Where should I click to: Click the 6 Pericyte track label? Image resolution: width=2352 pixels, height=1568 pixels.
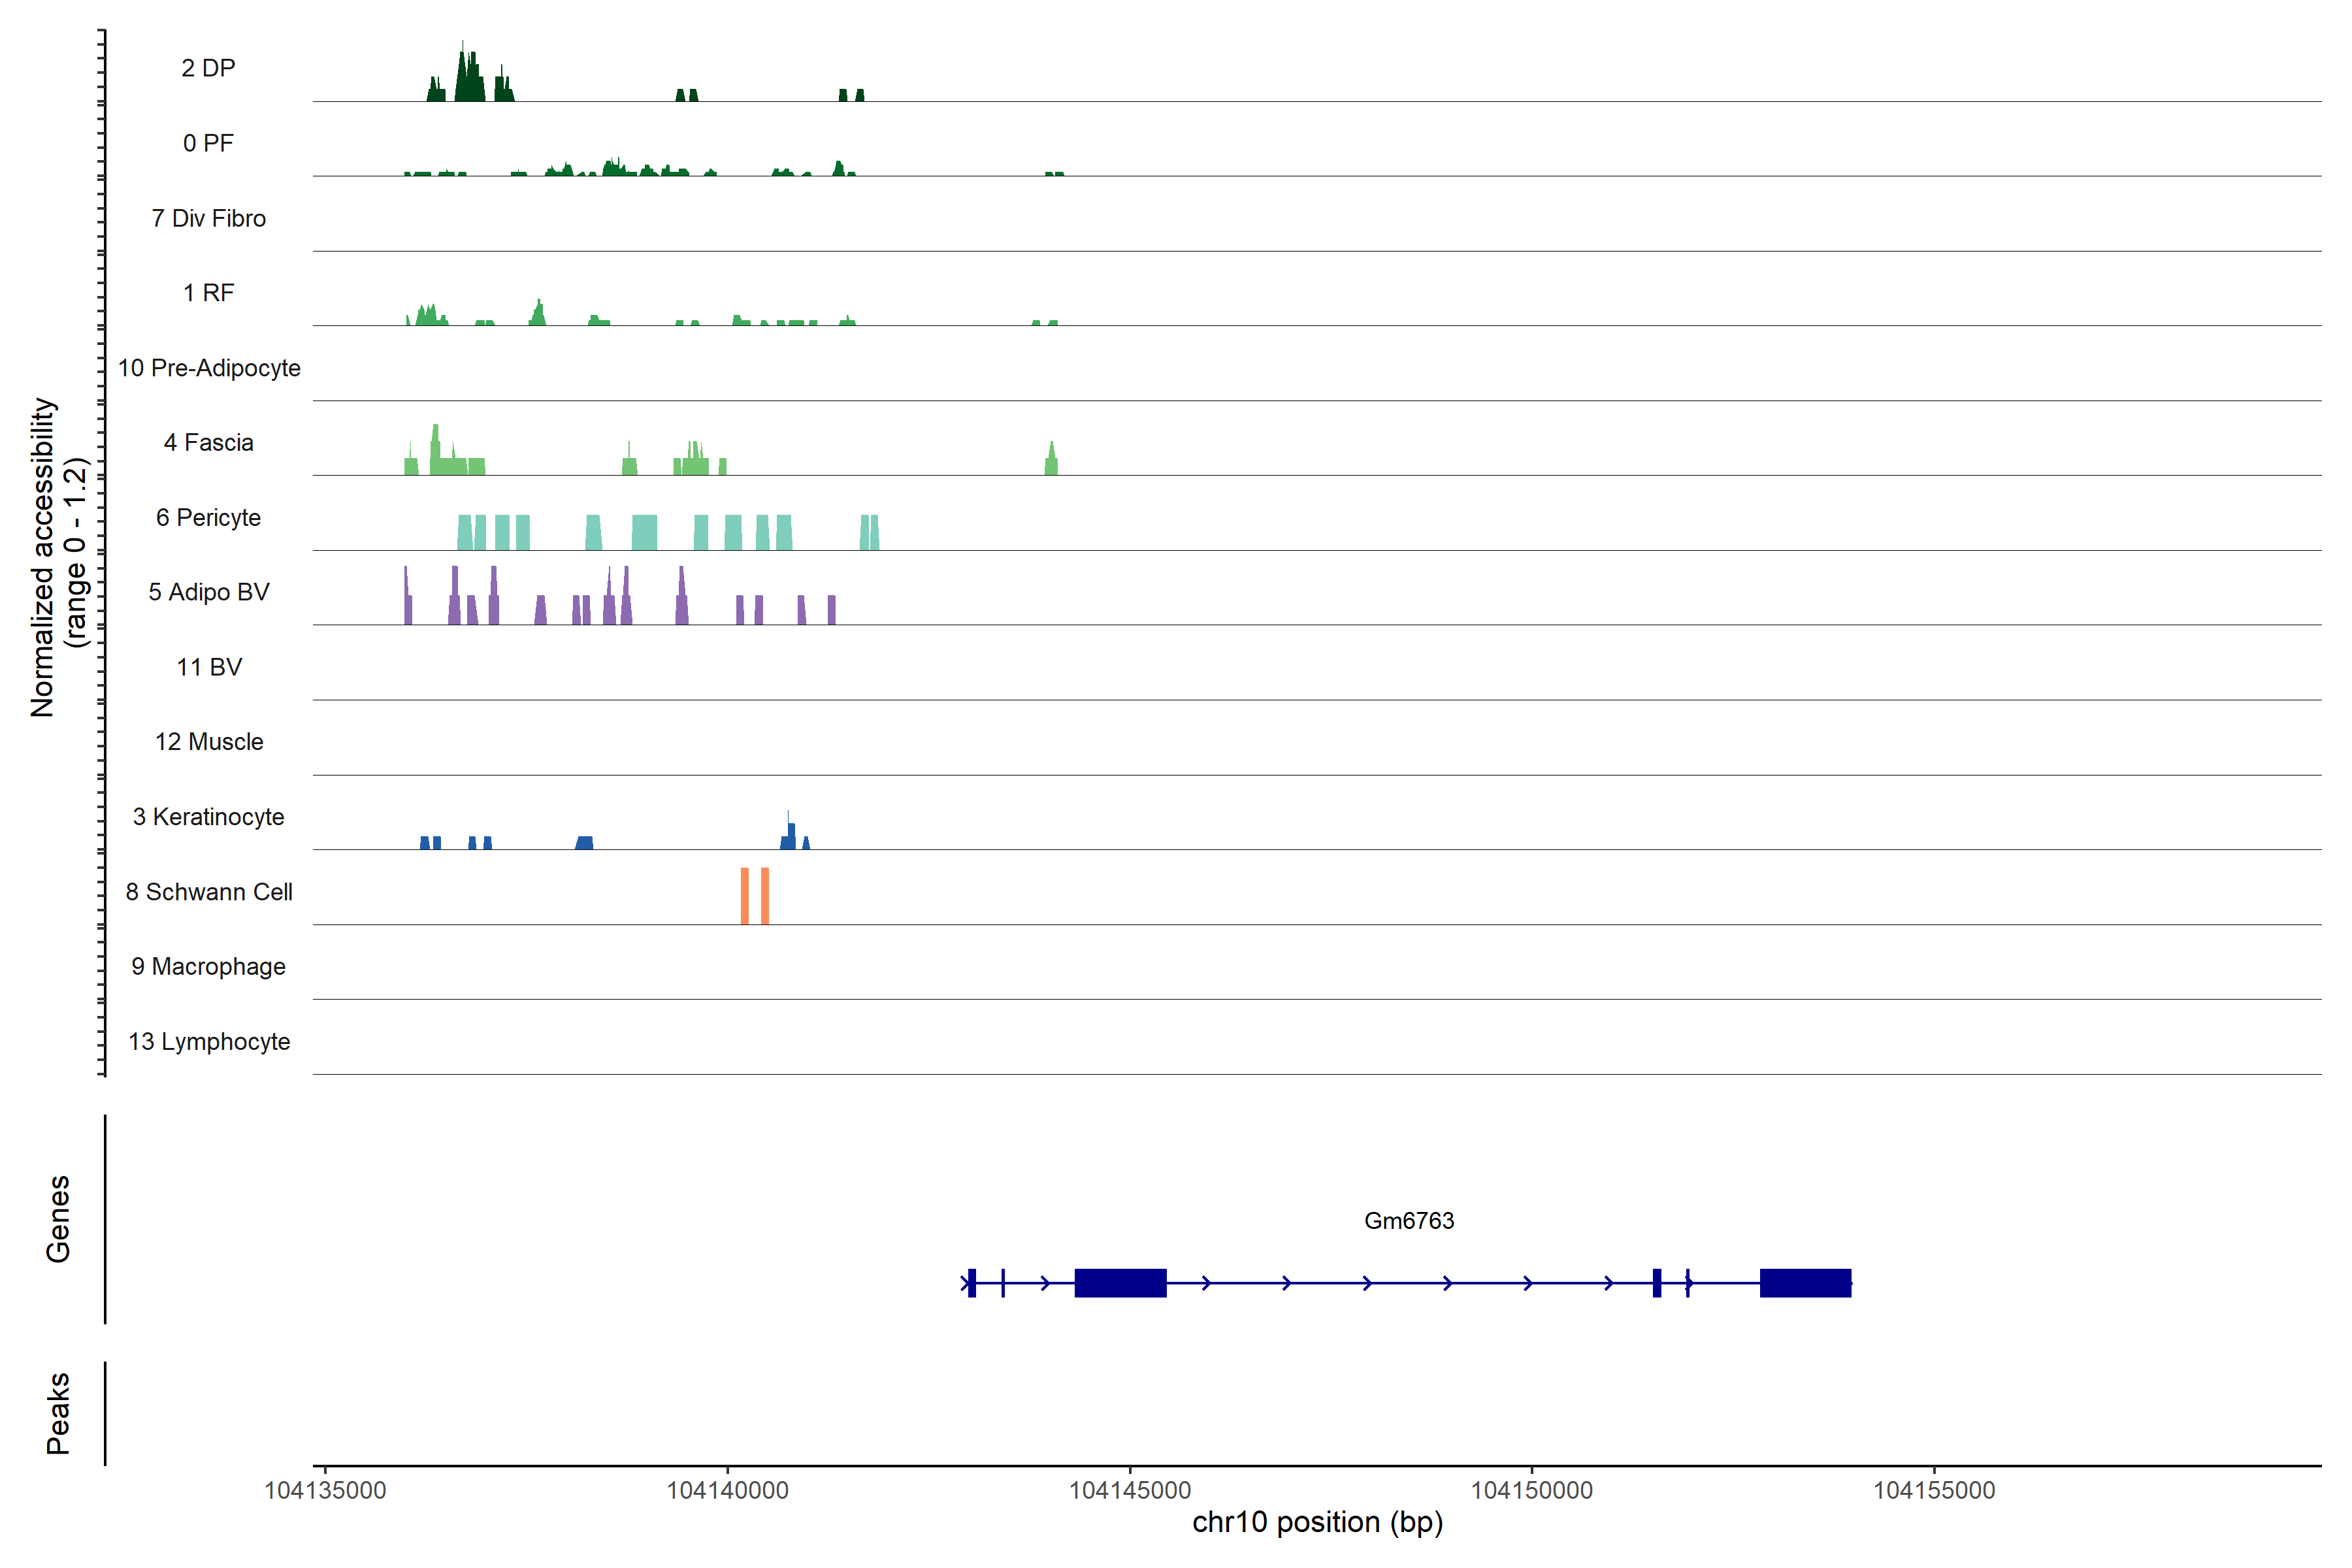point(208,518)
